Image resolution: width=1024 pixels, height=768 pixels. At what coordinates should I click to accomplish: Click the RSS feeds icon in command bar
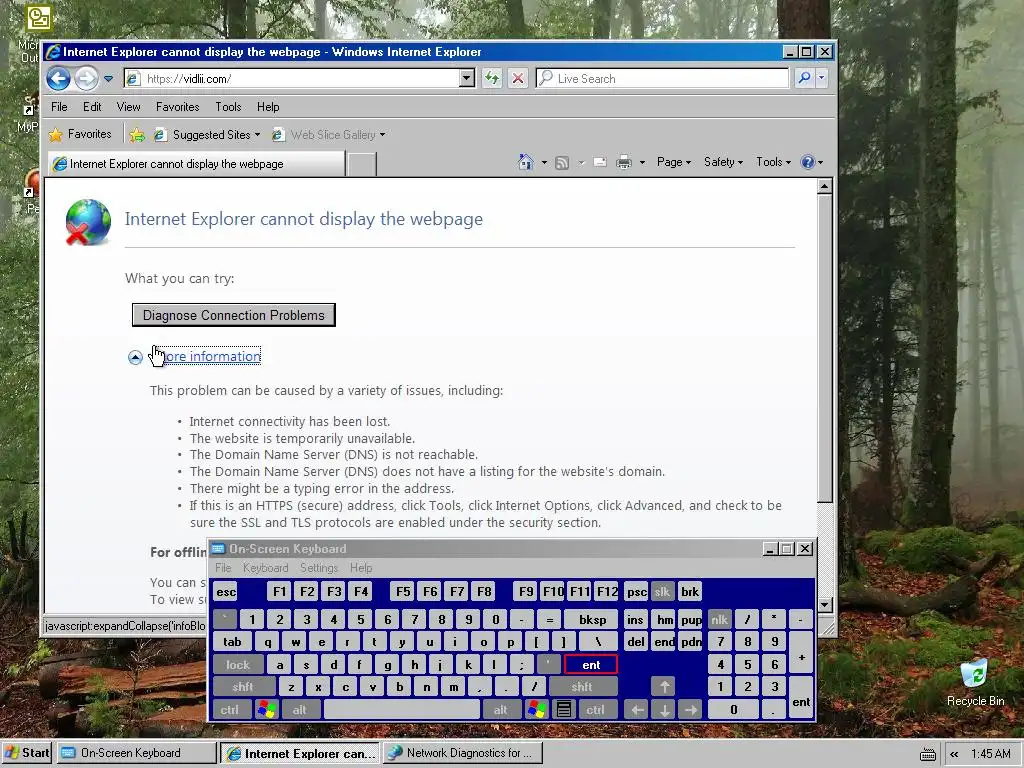562,163
